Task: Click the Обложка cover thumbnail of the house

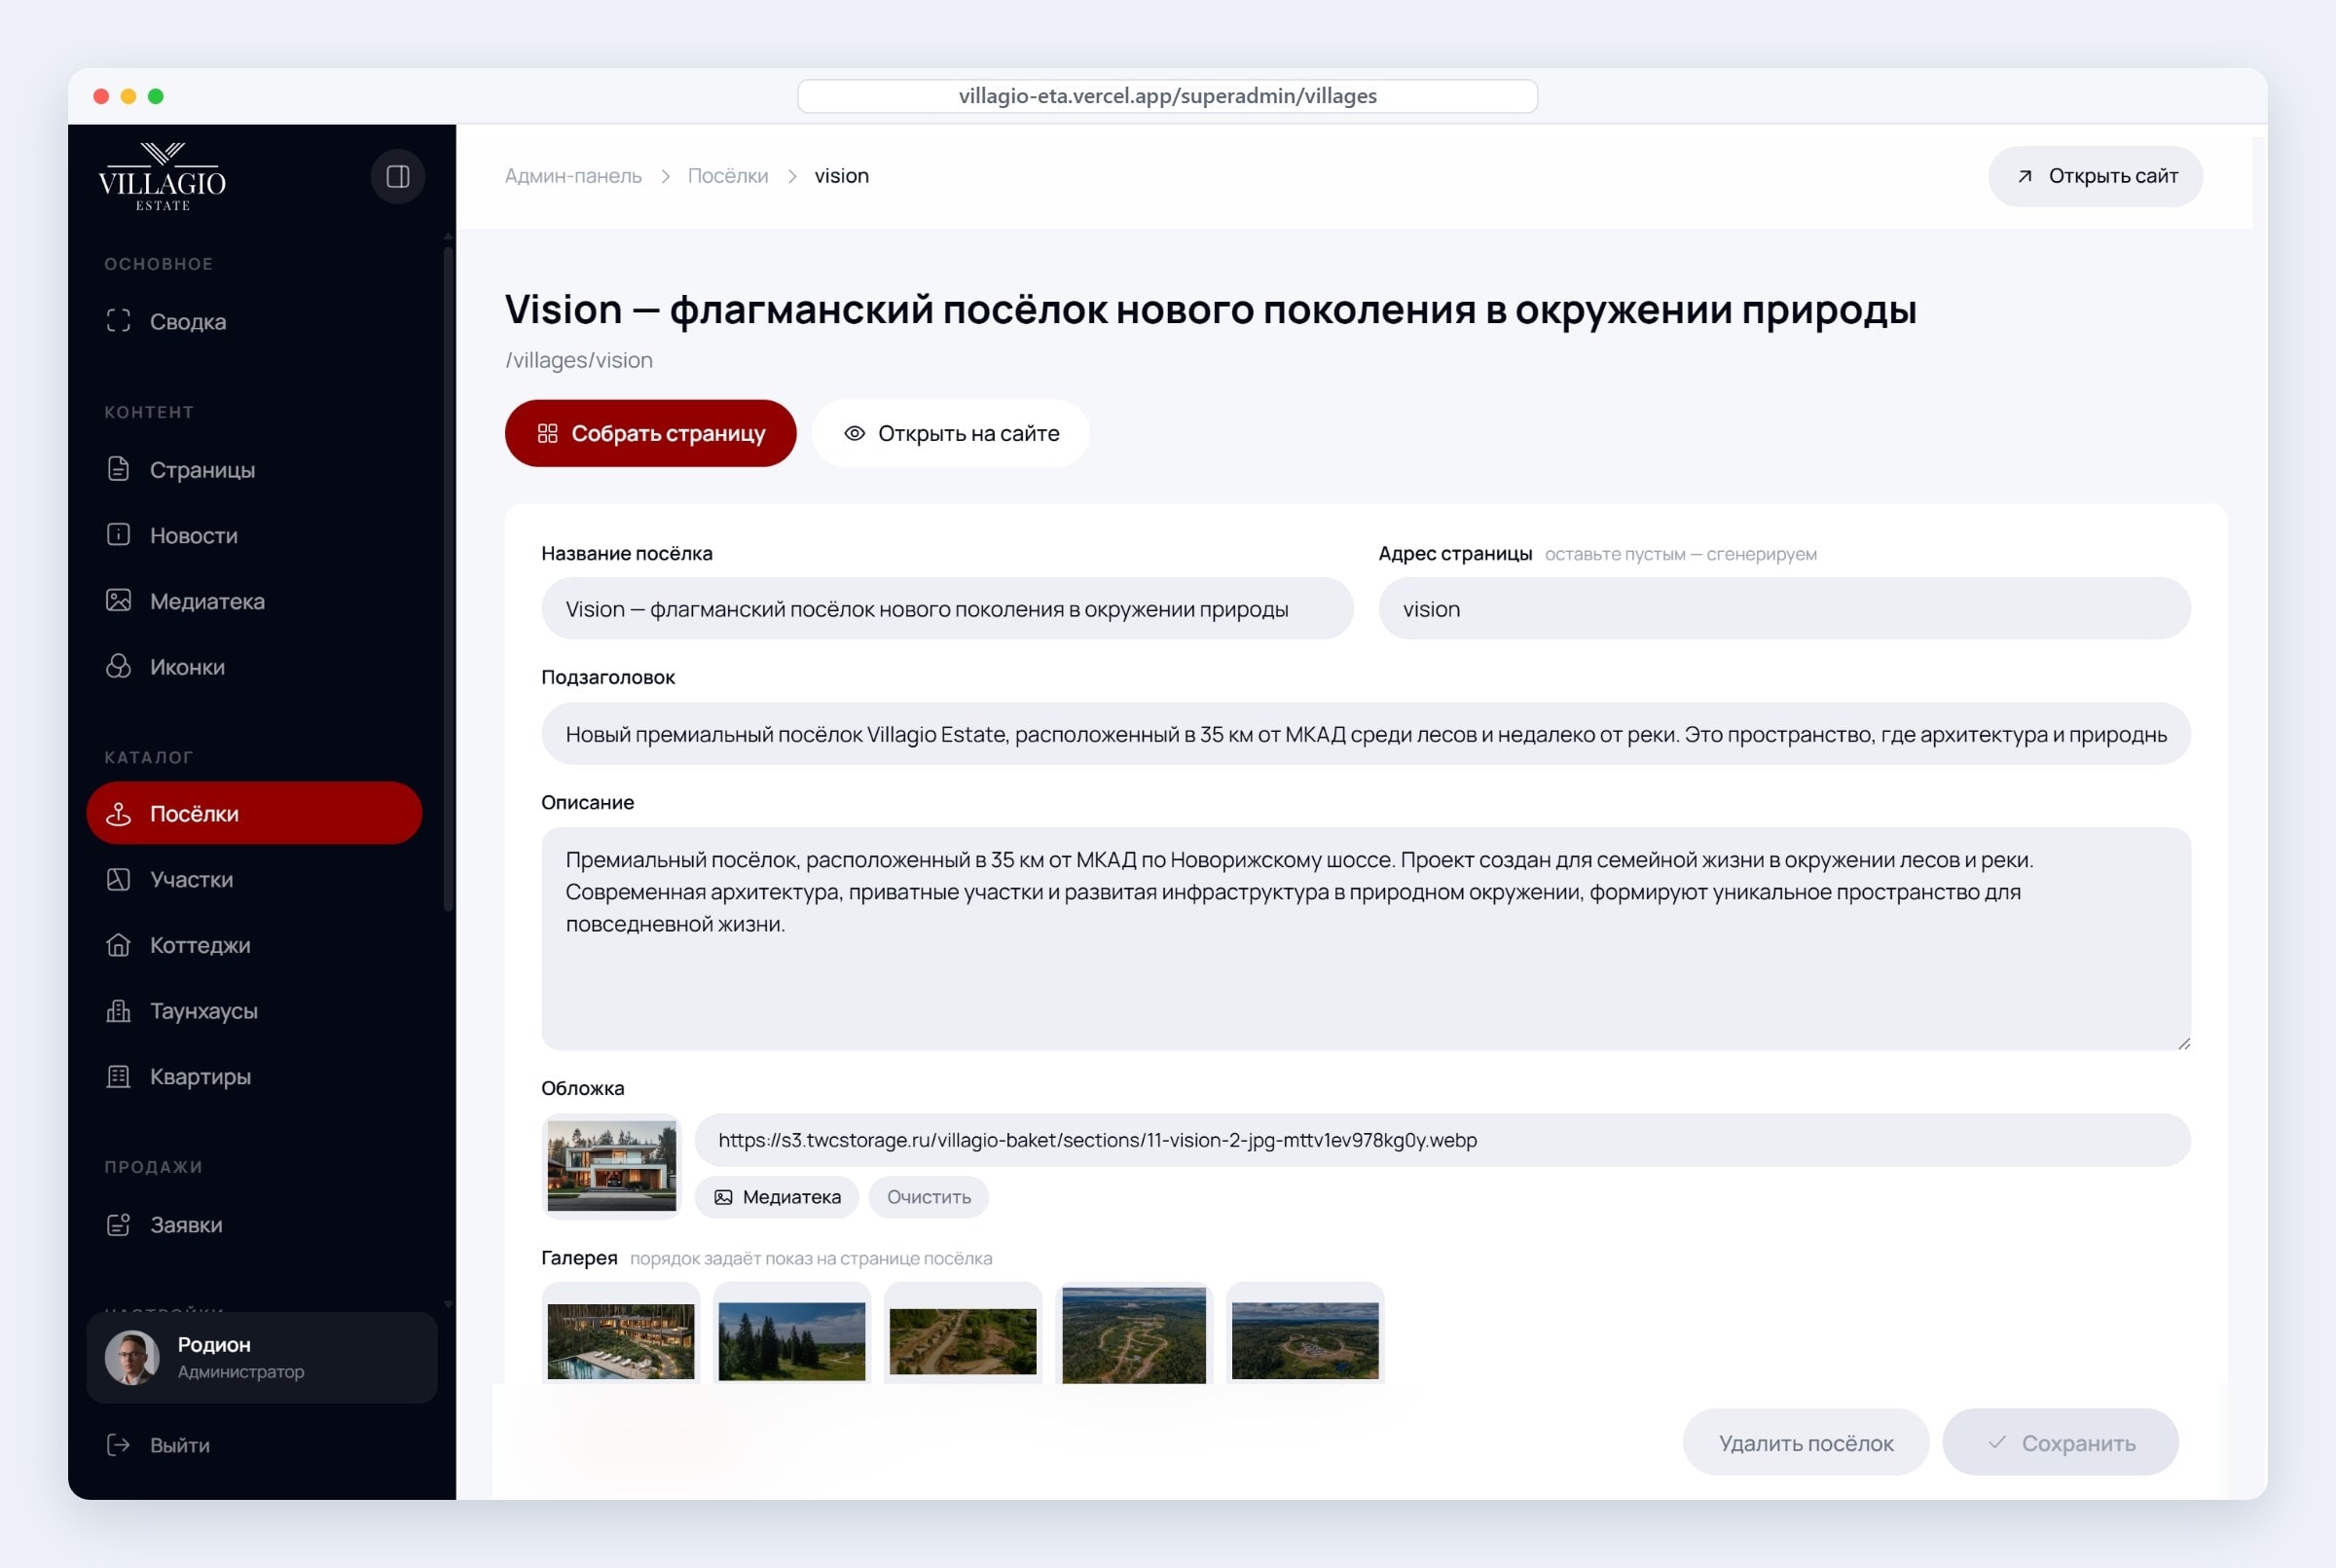Action: click(611, 1167)
